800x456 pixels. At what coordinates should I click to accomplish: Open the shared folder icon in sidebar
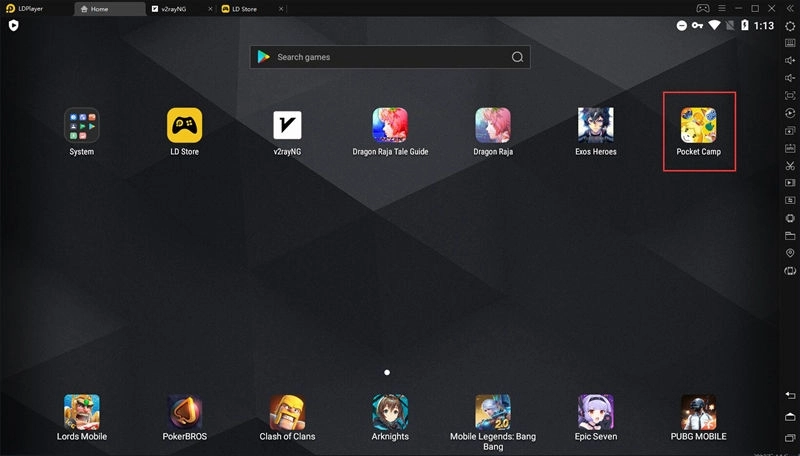[x=790, y=236]
